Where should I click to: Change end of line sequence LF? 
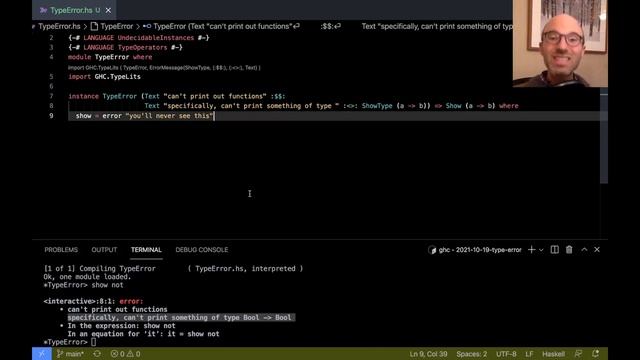point(529,354)
